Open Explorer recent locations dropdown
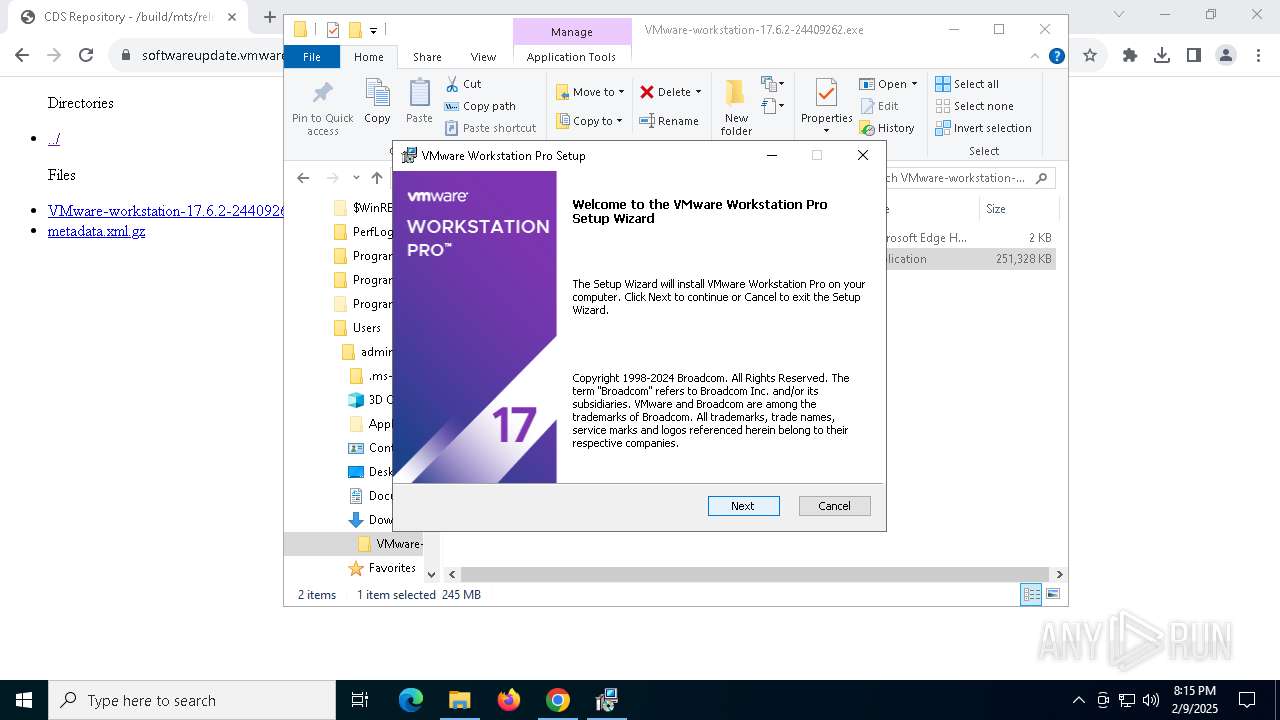Image resolution: width=1280 pixels, height=720 pixels. tap(355, 178)
